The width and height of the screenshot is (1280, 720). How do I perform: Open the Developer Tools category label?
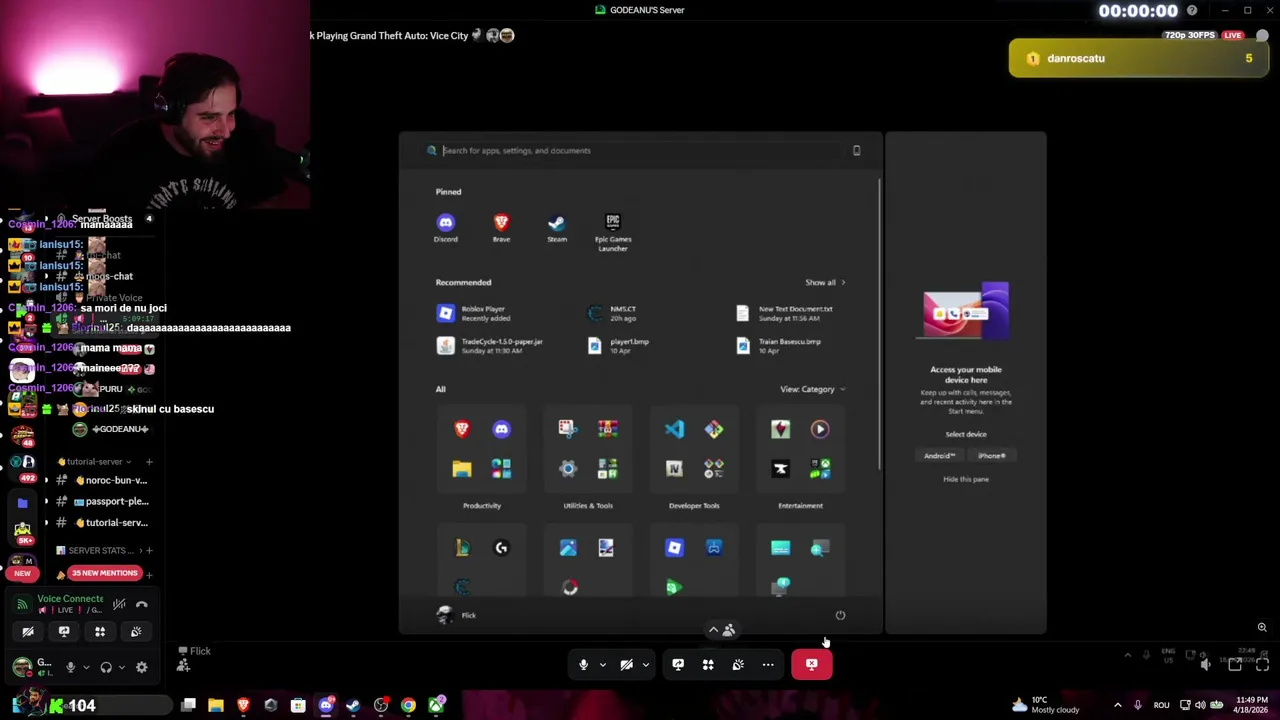point(694,506)
